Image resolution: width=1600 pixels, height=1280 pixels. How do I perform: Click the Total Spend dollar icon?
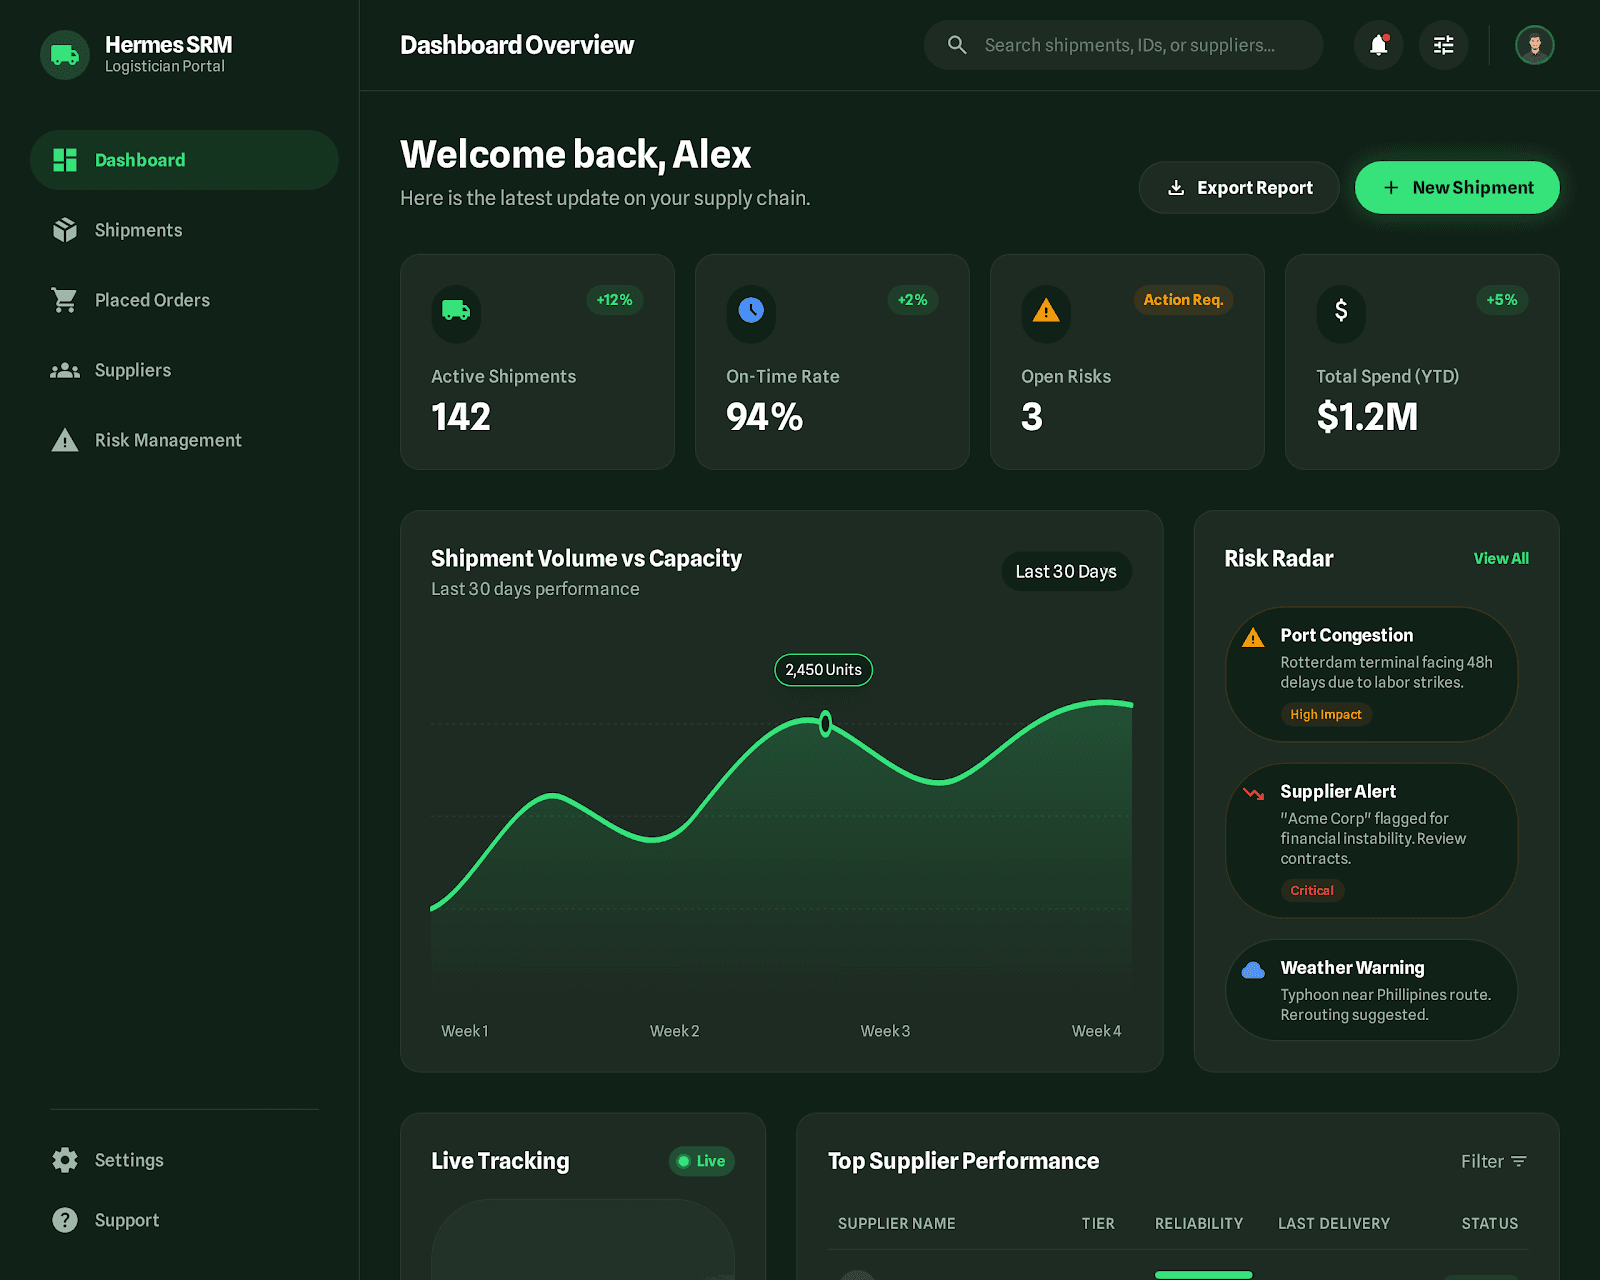[1341, 311]
